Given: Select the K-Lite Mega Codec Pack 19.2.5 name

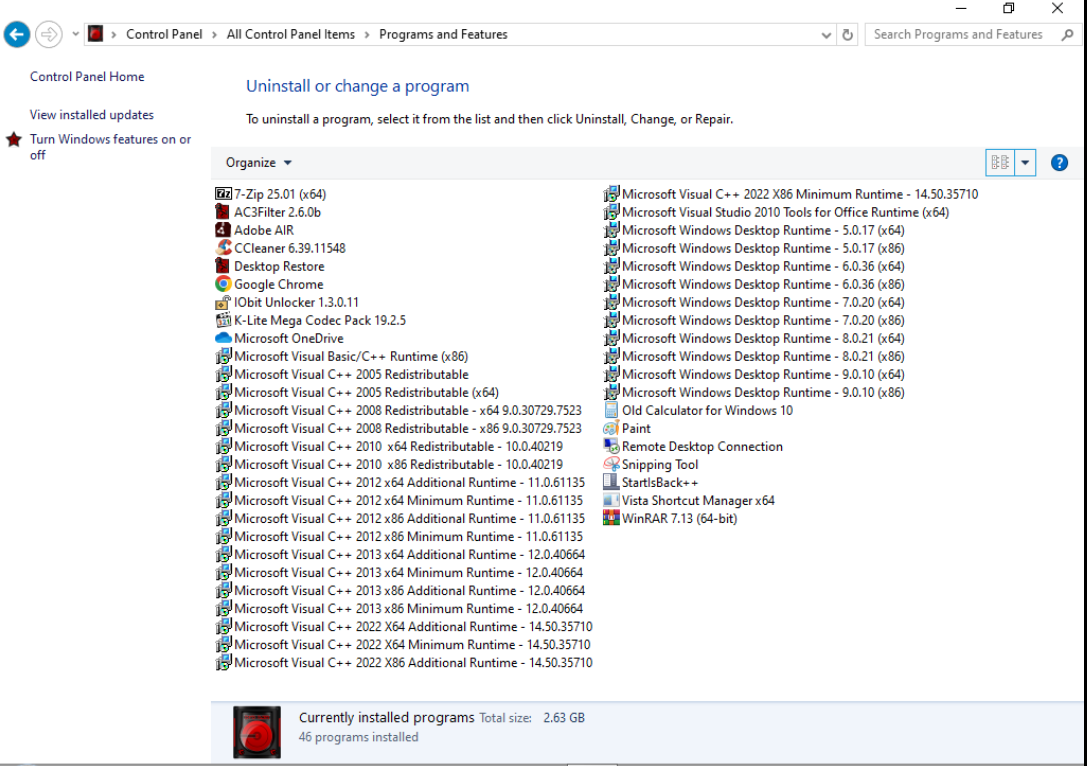Looking at the screenshot, I should [320, 320].
